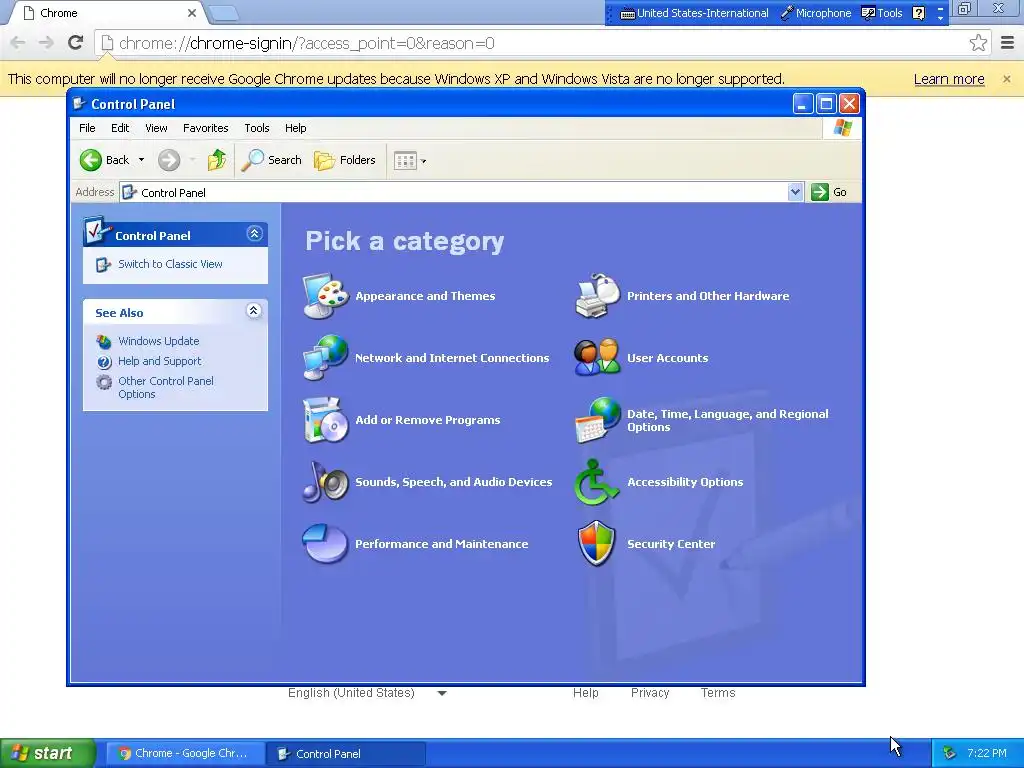Reload the Chrome page
Viewport: 1024px width, 768px height.
pos(75,43)
